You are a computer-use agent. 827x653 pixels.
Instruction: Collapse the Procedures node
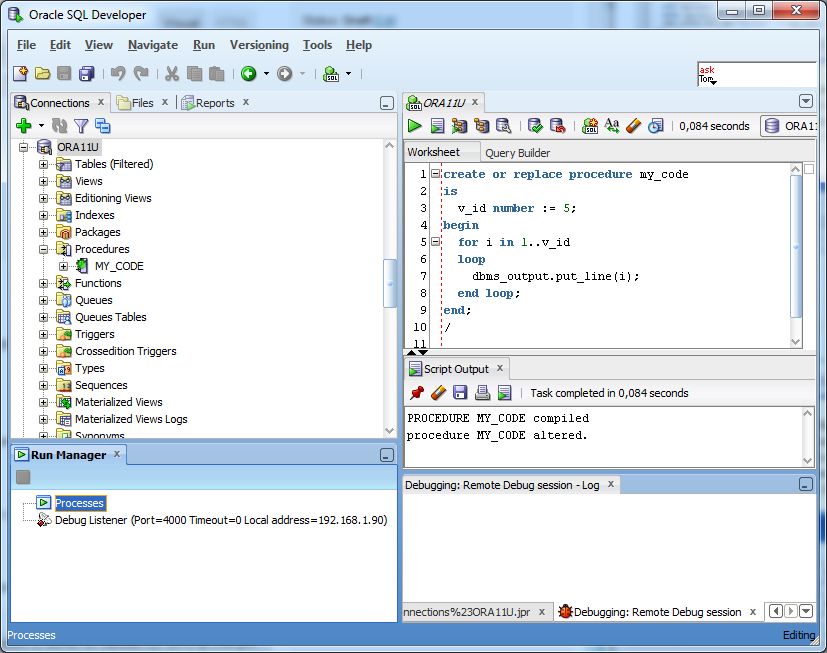tap(43, 249)
